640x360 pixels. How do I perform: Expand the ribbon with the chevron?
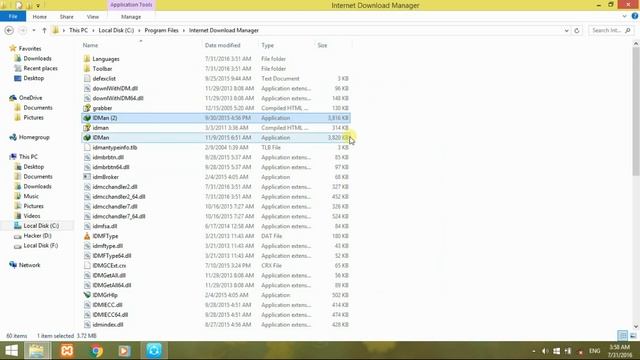pyautogui.click(x=624, y=16)
